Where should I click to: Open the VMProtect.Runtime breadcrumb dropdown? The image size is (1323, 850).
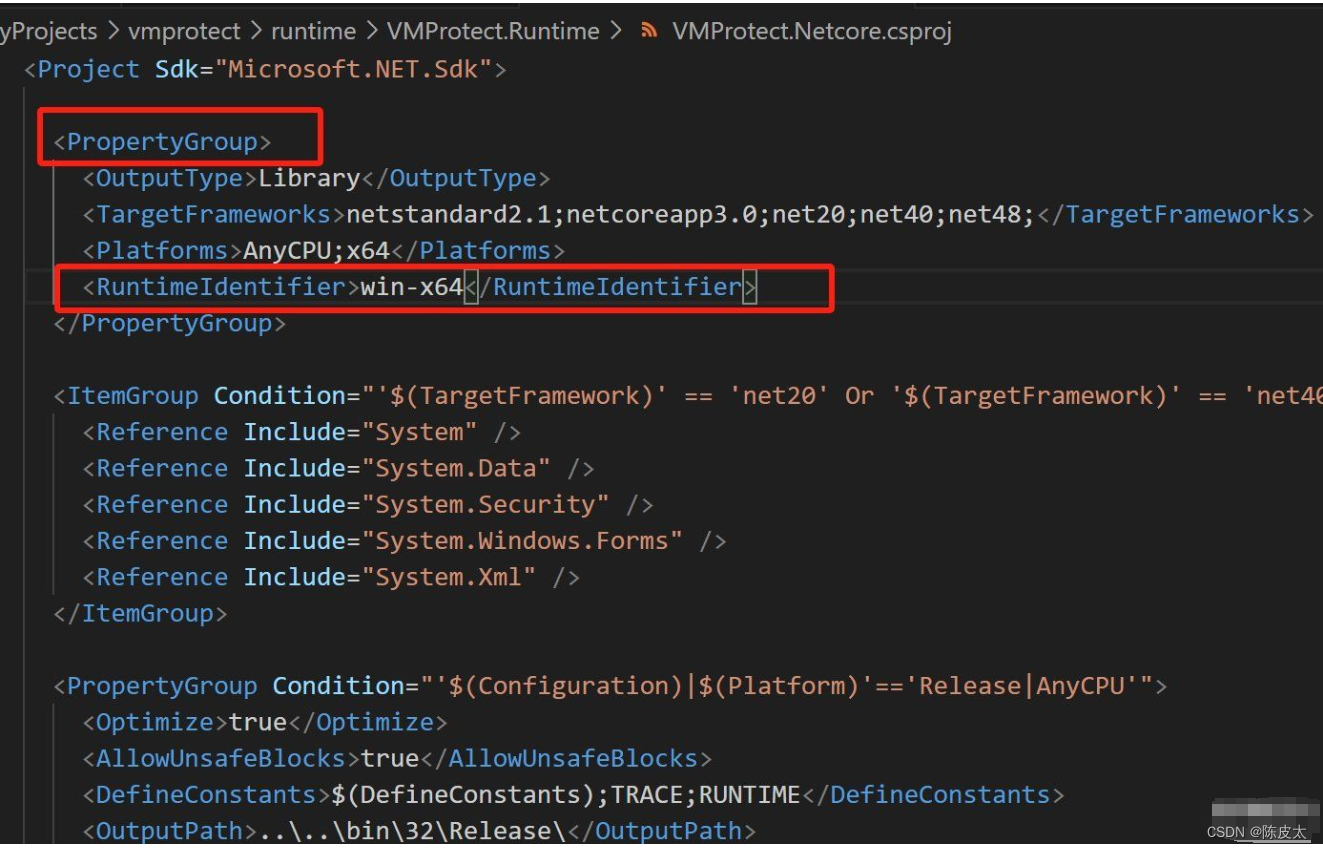[495, 30]
